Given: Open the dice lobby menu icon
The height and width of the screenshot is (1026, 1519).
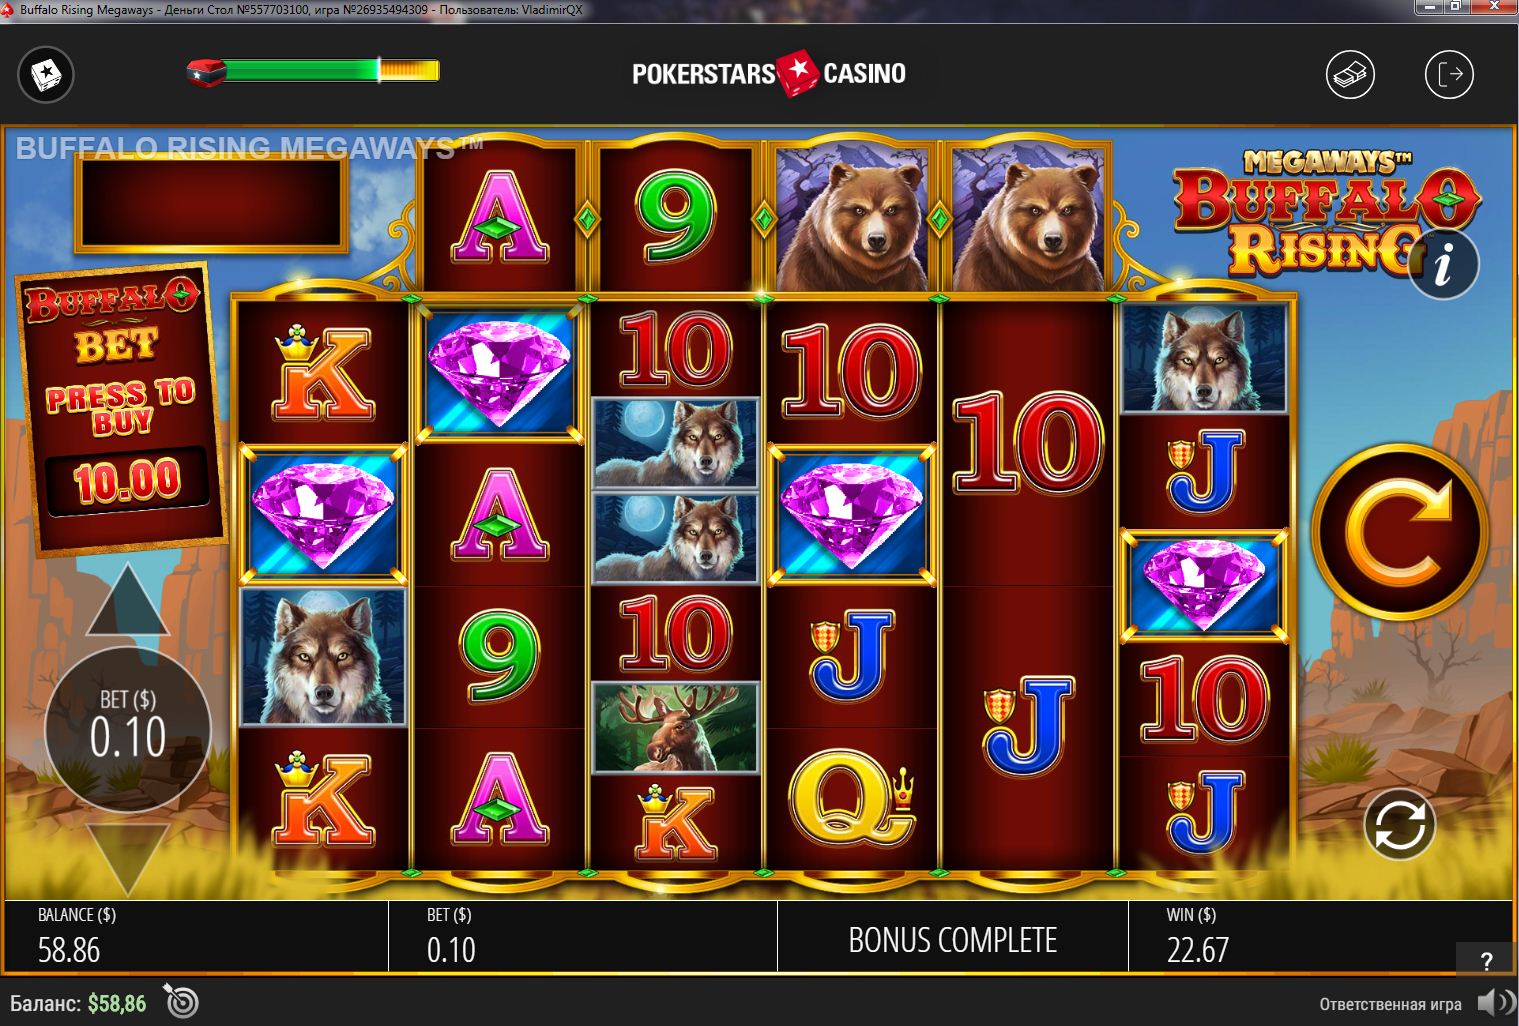Looking at the screenshot, I should (46, 74).
